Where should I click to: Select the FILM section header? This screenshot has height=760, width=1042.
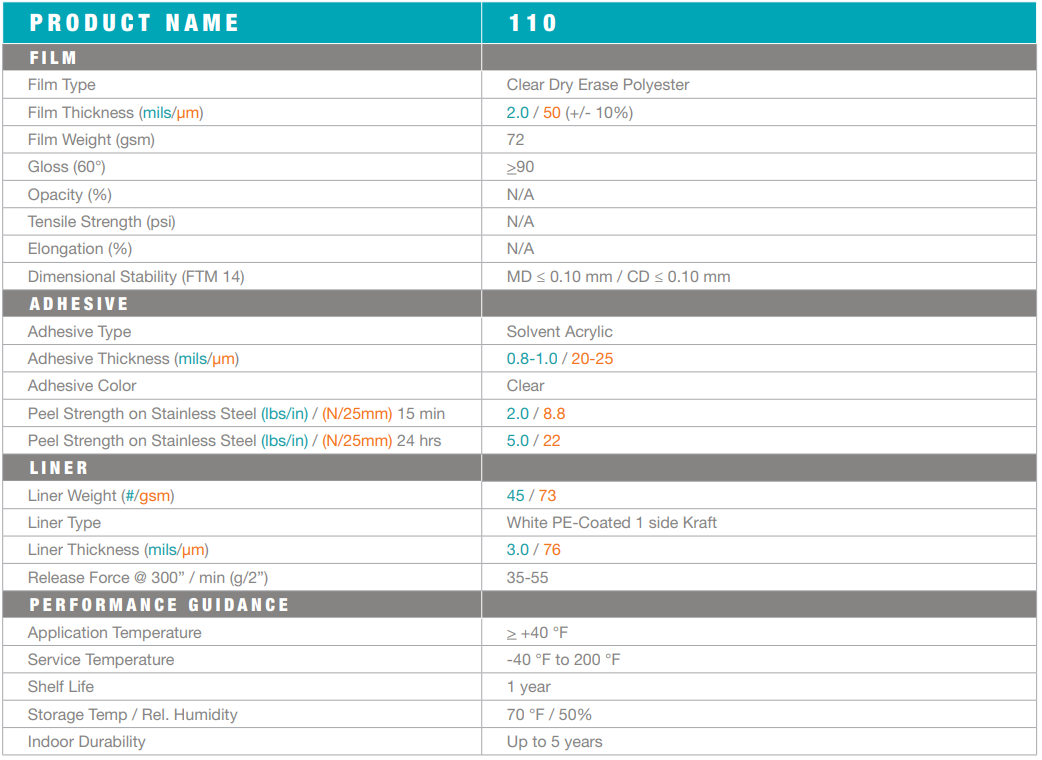[x=53, y=58]
